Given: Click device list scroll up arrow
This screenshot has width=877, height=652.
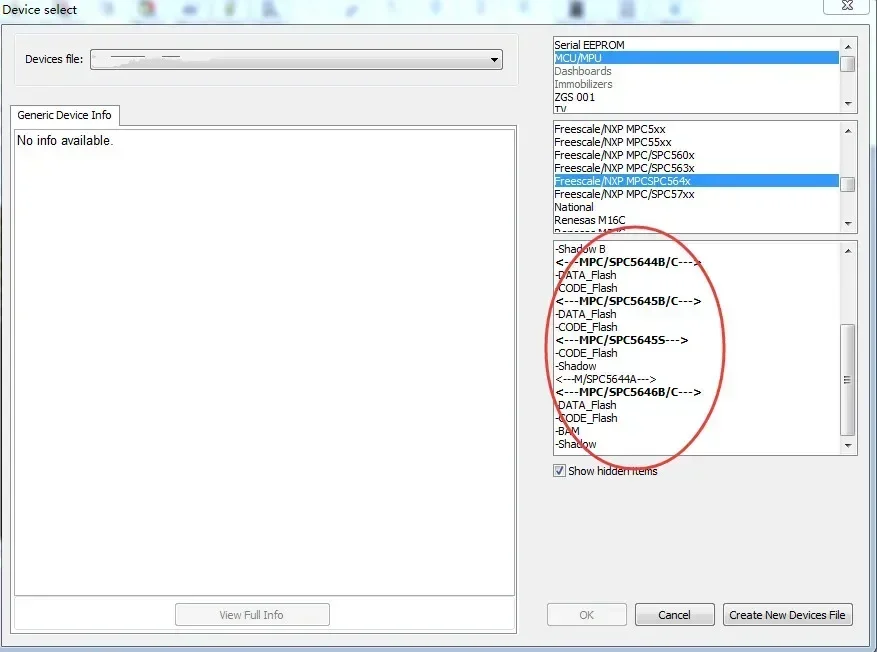Looking at the screenshot, I should pyautogui.click(x=848, y=251).
